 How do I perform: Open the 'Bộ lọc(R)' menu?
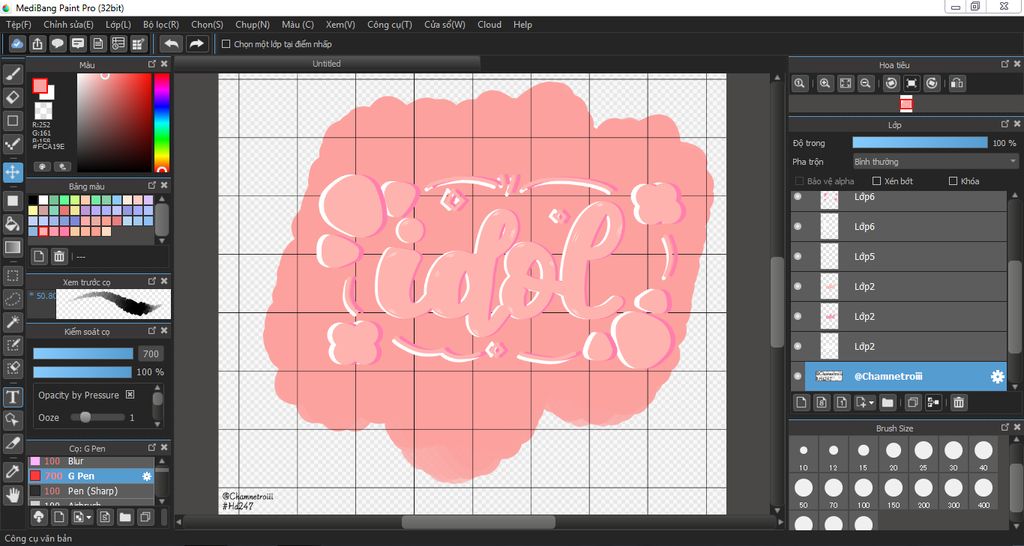pyautogui.click(x=161, y=25)
